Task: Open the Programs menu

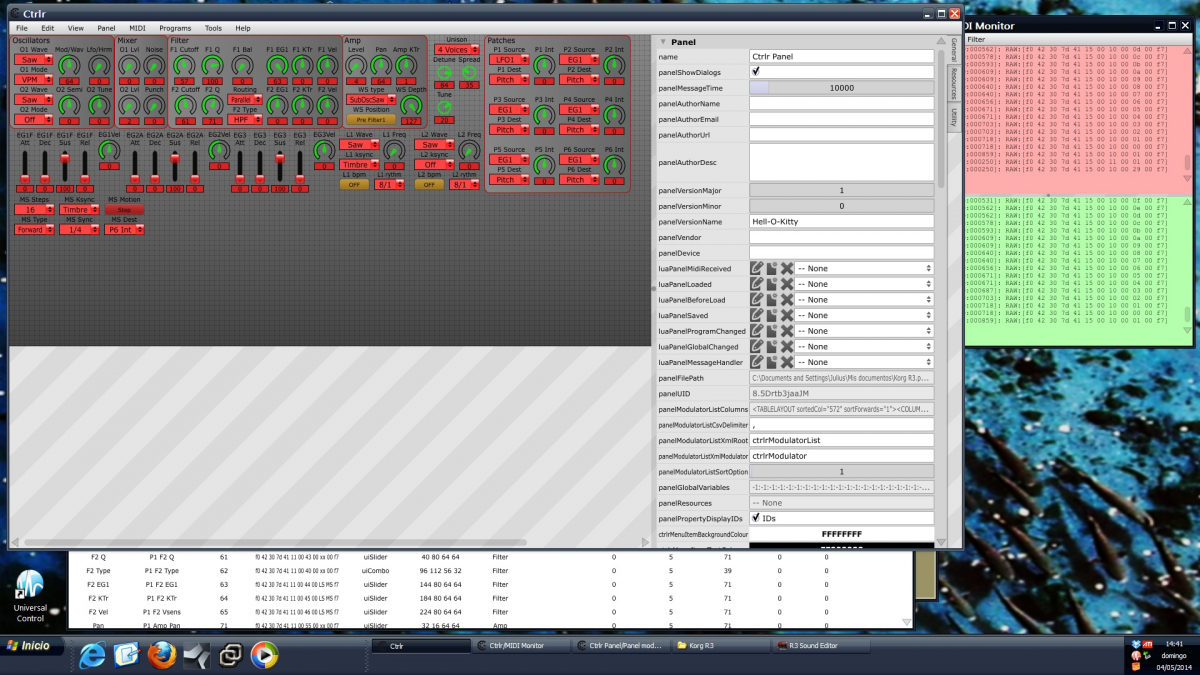Action: 175,28
